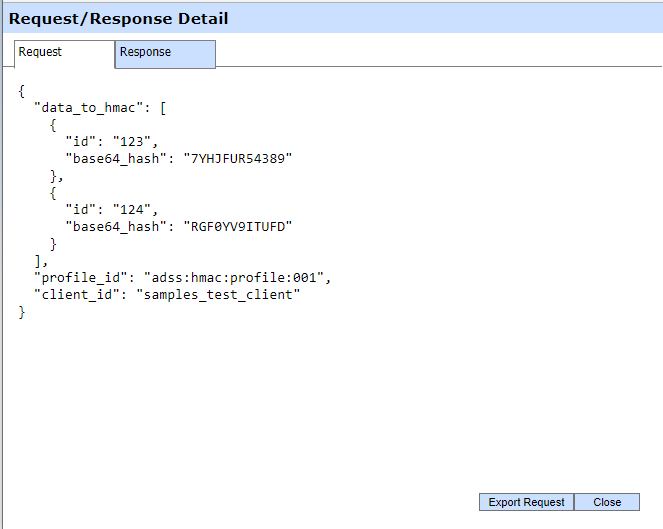The height and width of the screenshot is (529, 663).
Task: Select the Request tab
Action: [65, 53]
